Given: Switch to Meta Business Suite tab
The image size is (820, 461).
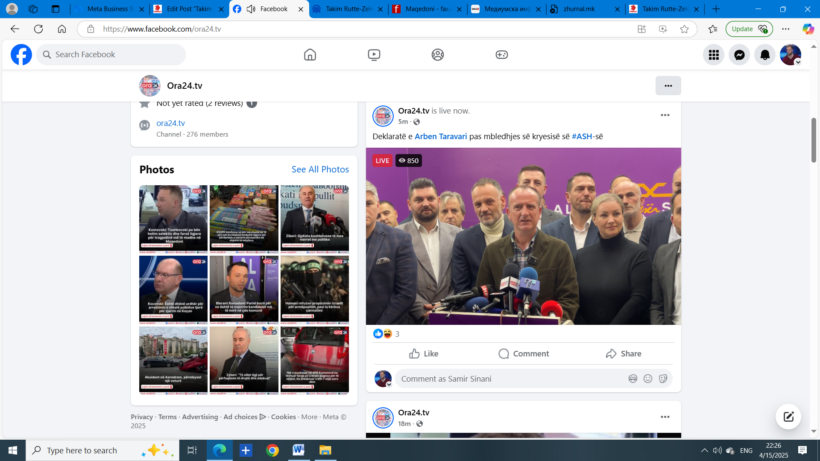Looking at the screenshot, I should coord(109,9).
